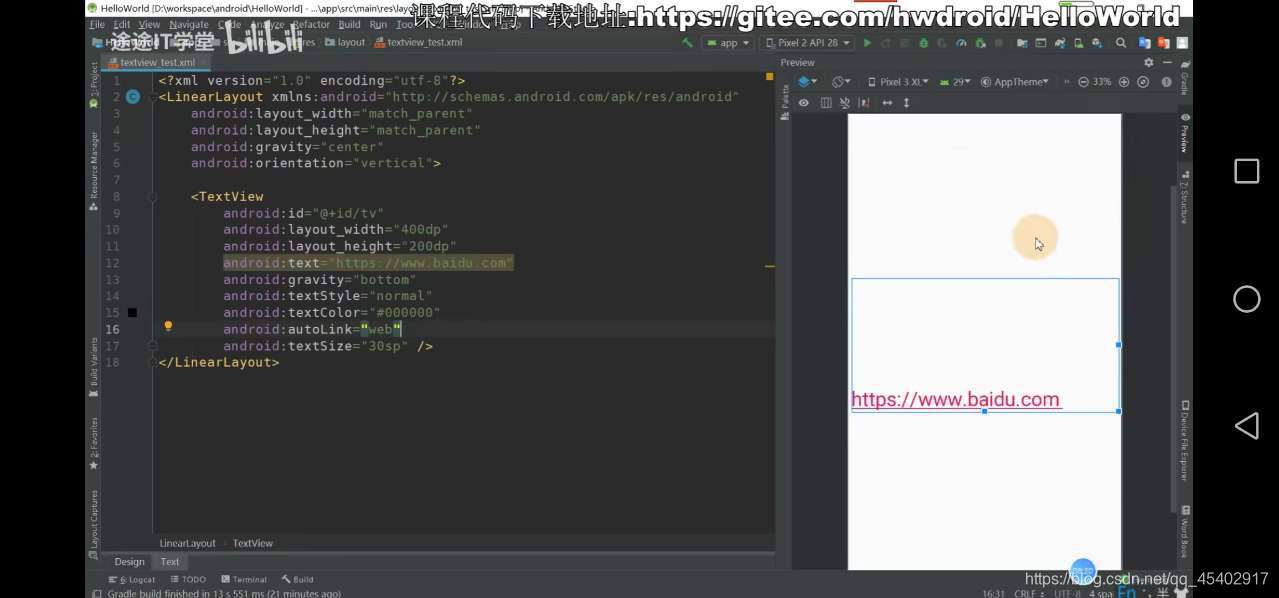
Task: Open the Gradle tool window
Action: (1185, 80)
